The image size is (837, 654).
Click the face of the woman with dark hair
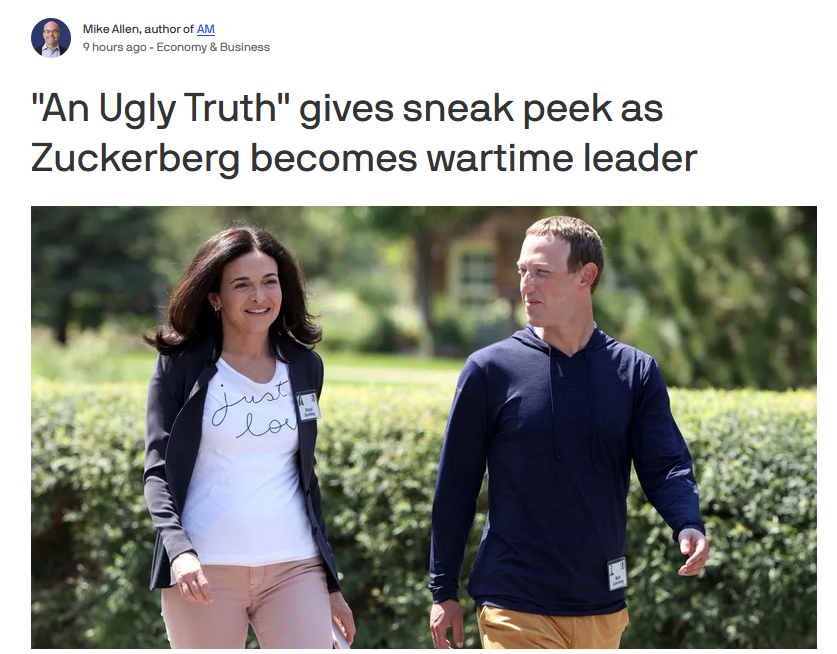click(250, 297)
